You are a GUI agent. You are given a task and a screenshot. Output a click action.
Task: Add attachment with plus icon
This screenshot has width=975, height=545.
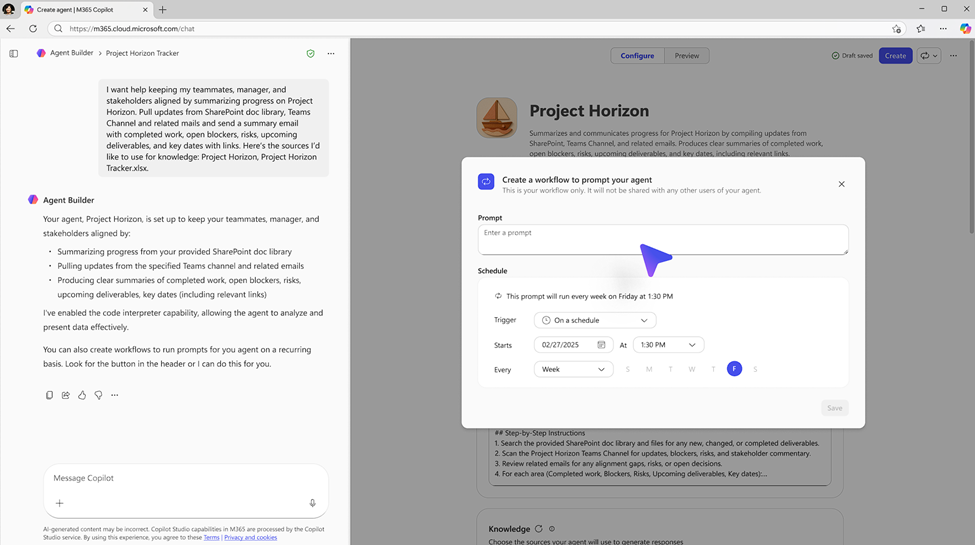click(60, 503)
